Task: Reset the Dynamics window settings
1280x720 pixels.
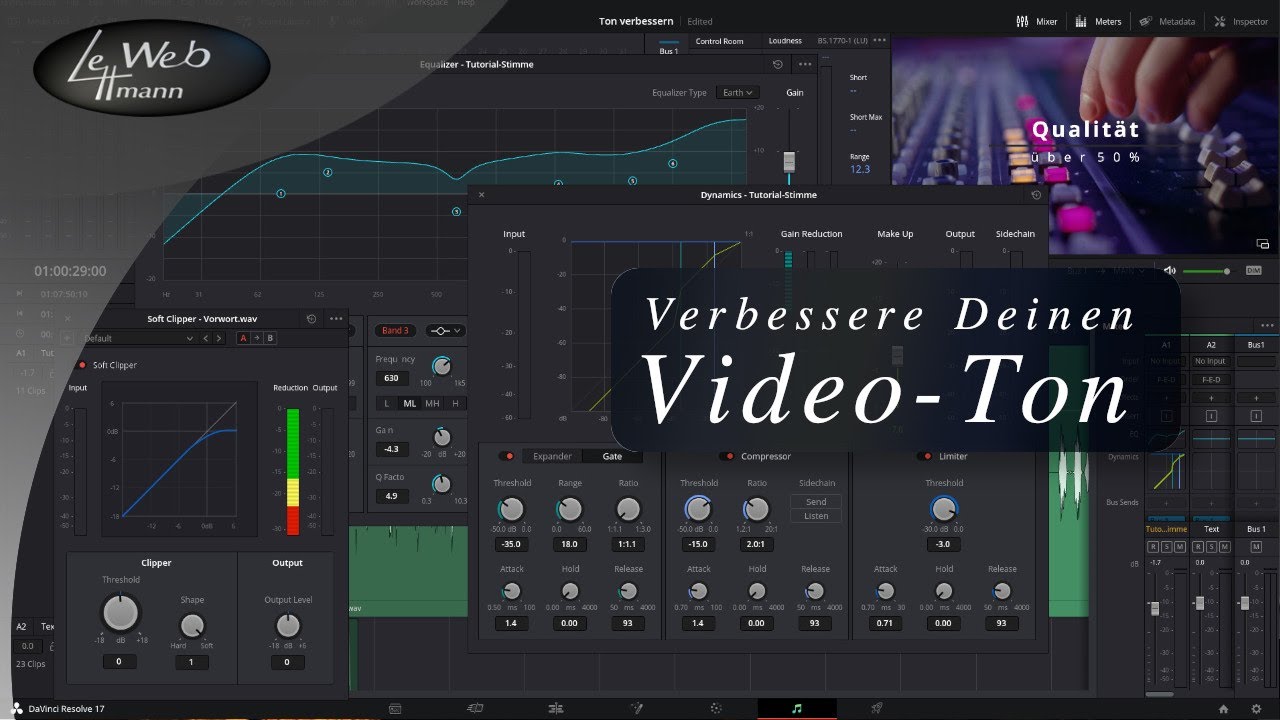Action: (x=1036, y=195)
